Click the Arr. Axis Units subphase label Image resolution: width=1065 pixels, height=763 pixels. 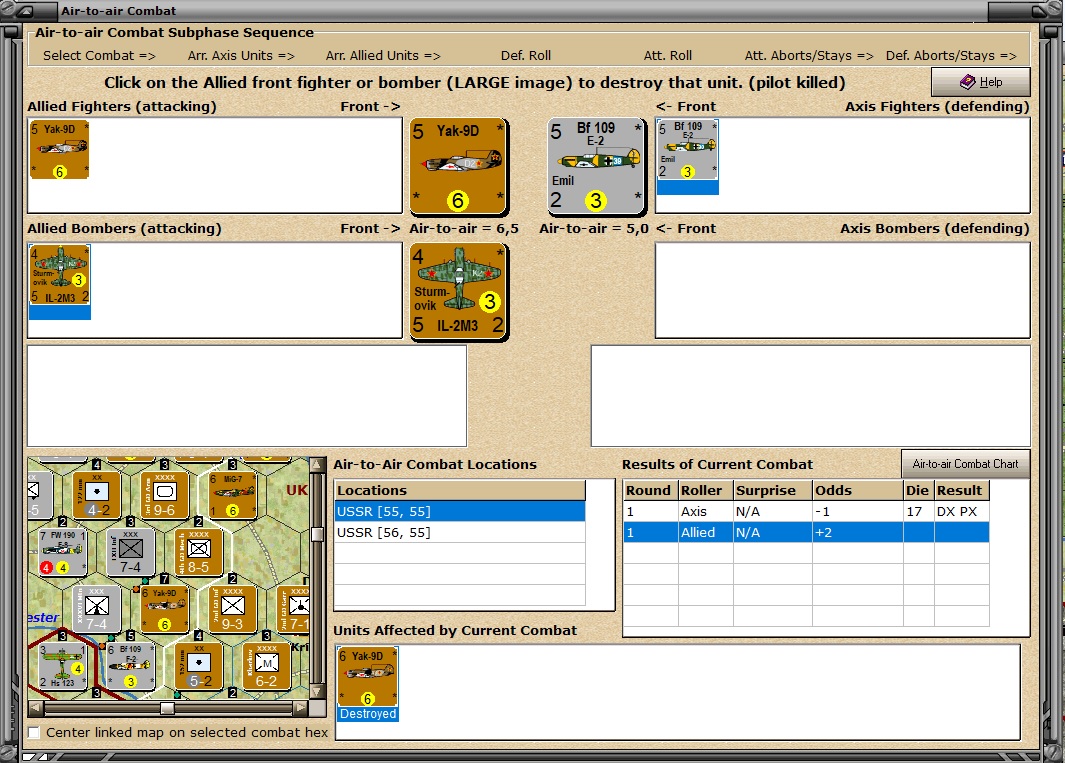click(x=241, y=56)
